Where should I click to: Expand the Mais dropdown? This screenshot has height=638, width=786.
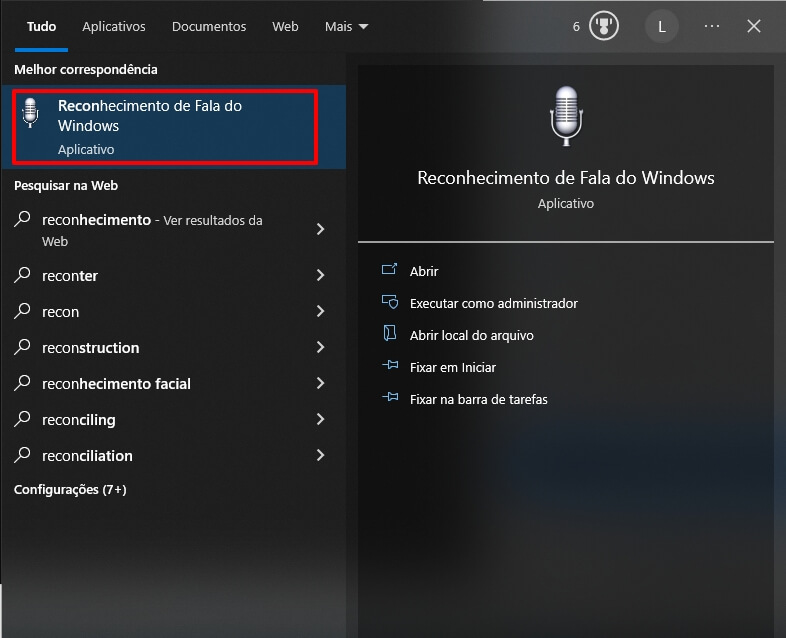(x=346, y=27)
